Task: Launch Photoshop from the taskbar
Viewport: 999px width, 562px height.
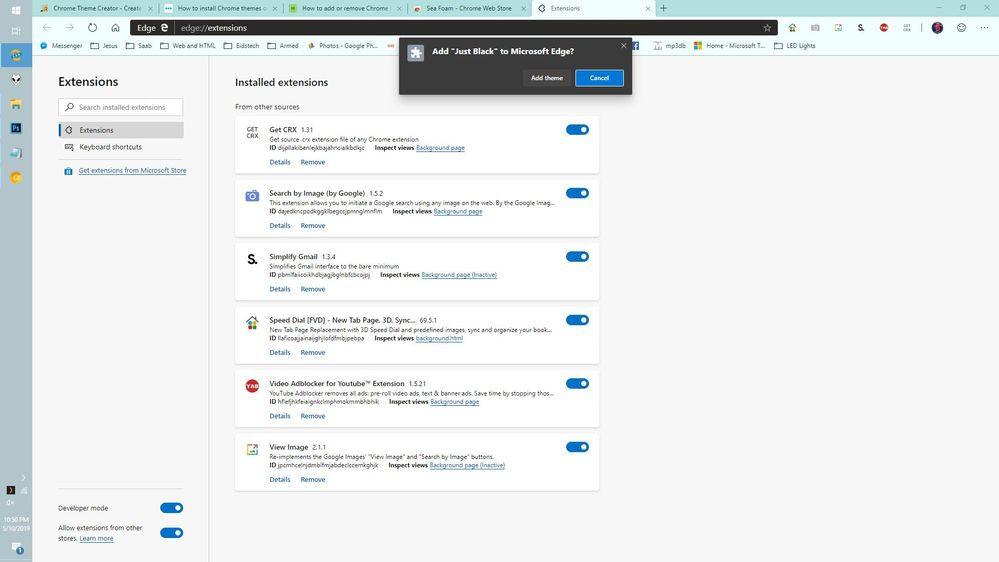Action: coord(16,128)
